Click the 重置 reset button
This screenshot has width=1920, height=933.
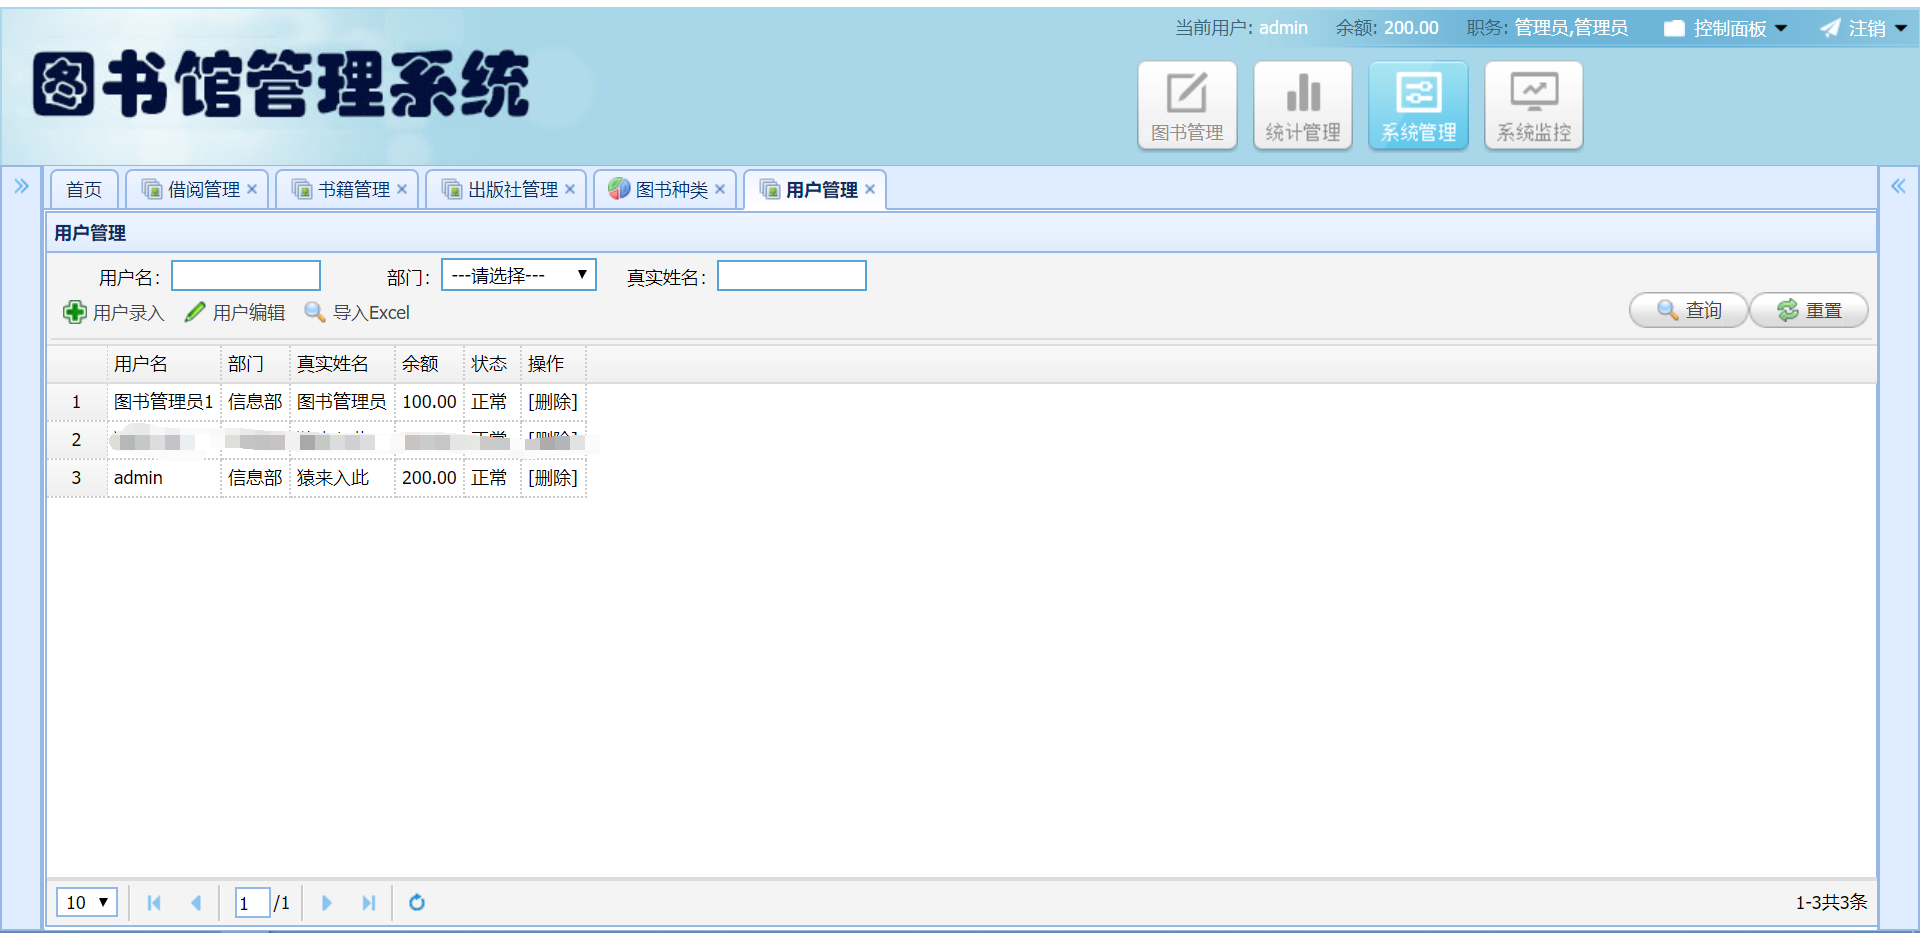click(1808, 310)
